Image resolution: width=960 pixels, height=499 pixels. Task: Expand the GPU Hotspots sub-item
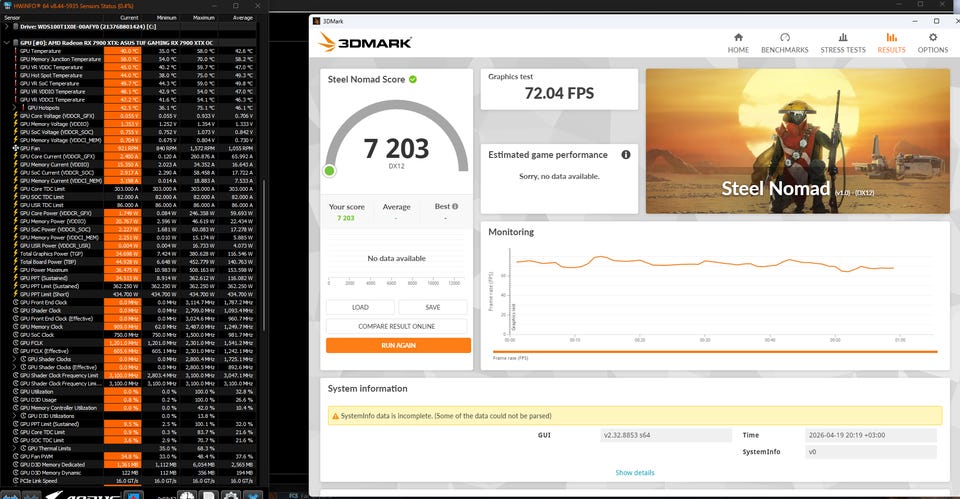pos(15,108)
